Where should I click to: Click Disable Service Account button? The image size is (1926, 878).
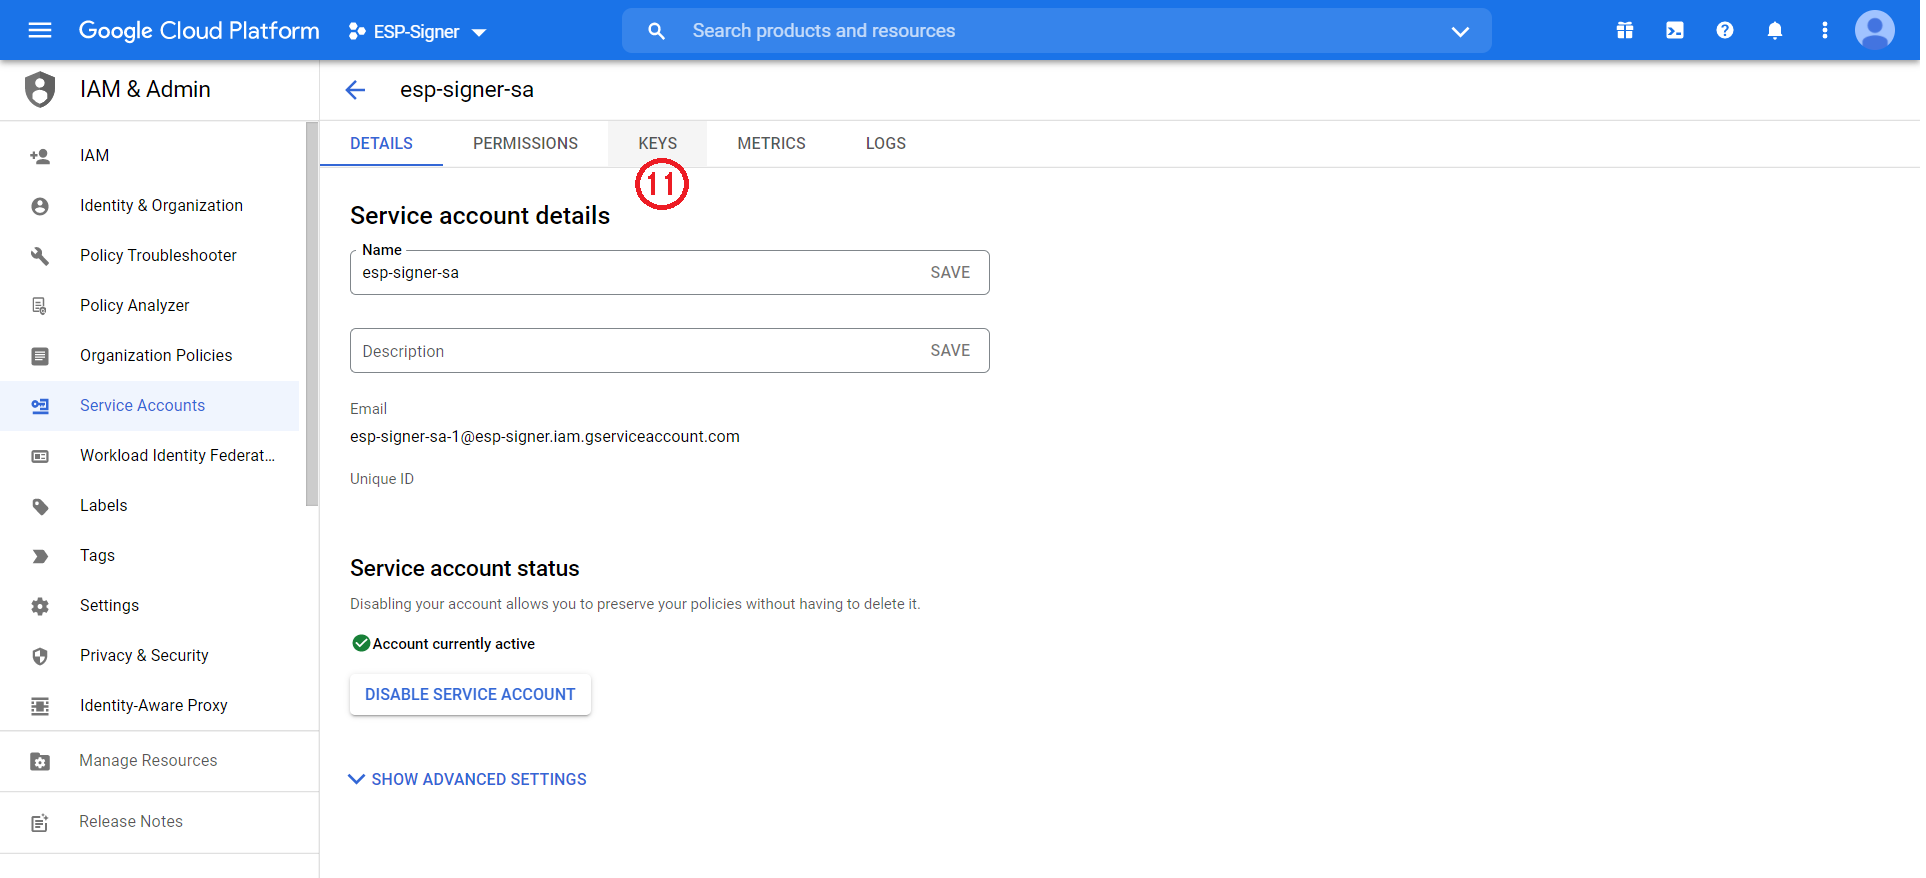[470, 694]
